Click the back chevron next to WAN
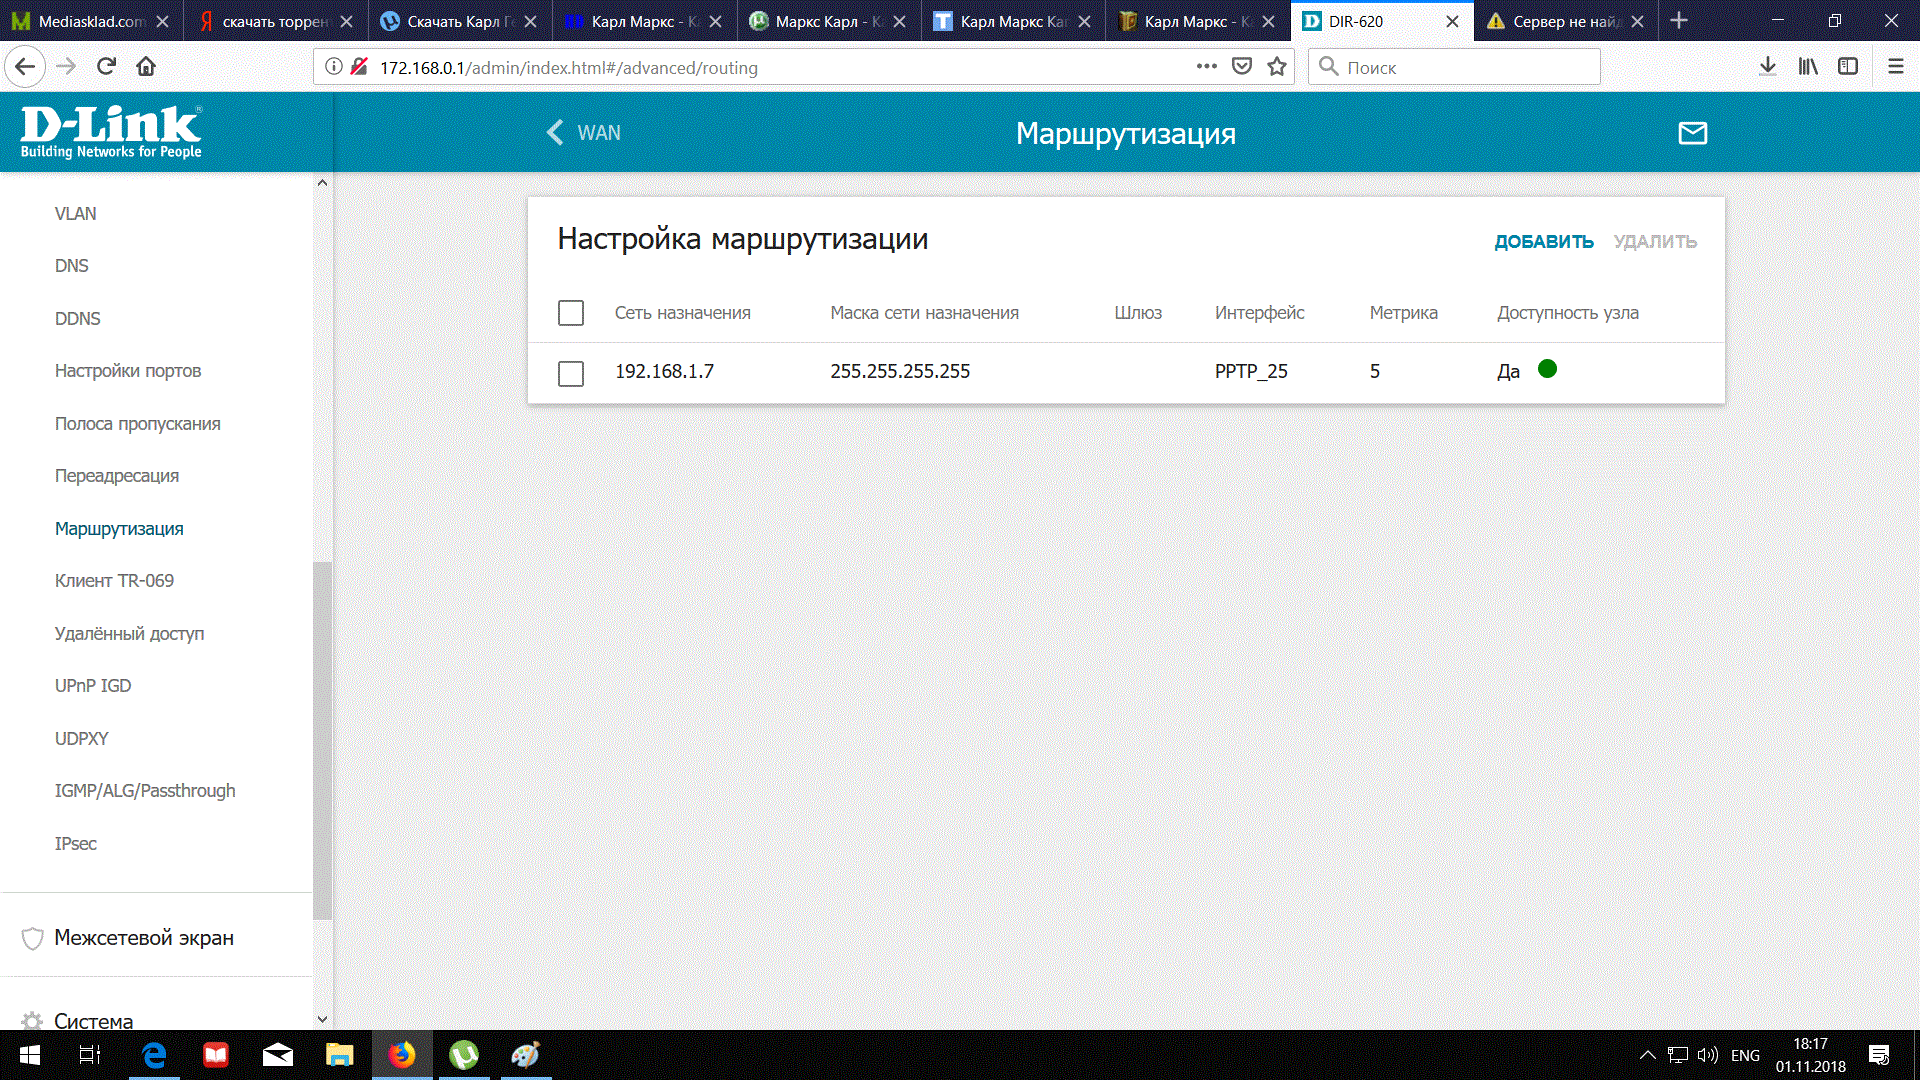The image size is (1920, 1080). [x=555, y=133]
